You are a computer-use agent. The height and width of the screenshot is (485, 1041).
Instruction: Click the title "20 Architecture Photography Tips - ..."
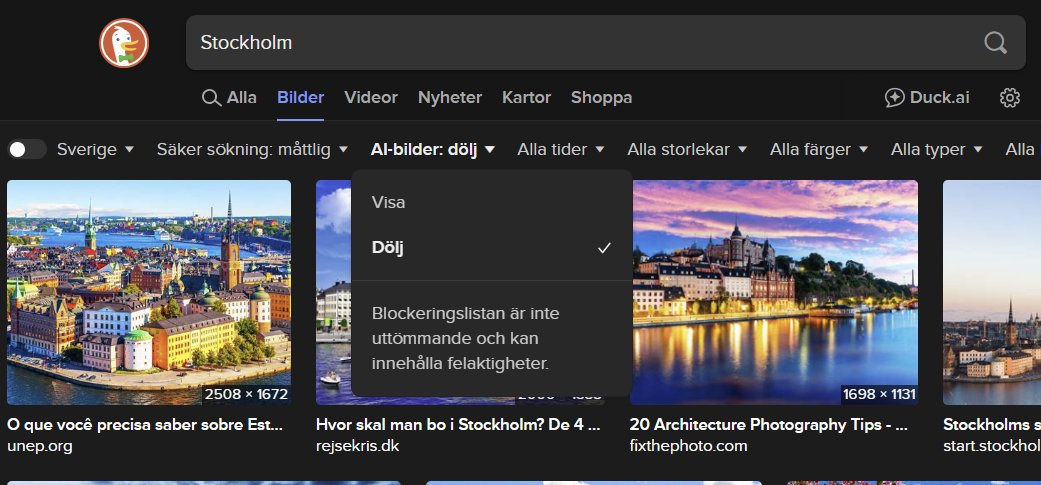[768, 425]
